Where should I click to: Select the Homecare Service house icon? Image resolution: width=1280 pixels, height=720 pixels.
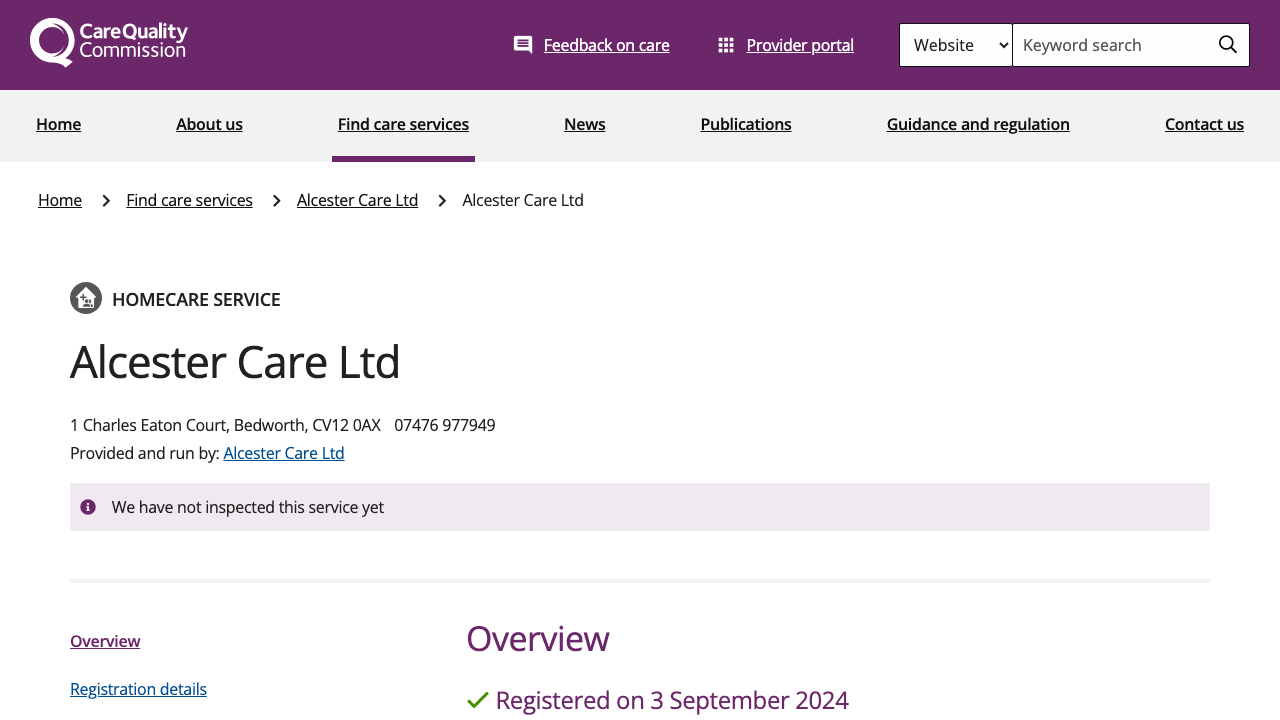pyautogui.click(x=85, y=297)
